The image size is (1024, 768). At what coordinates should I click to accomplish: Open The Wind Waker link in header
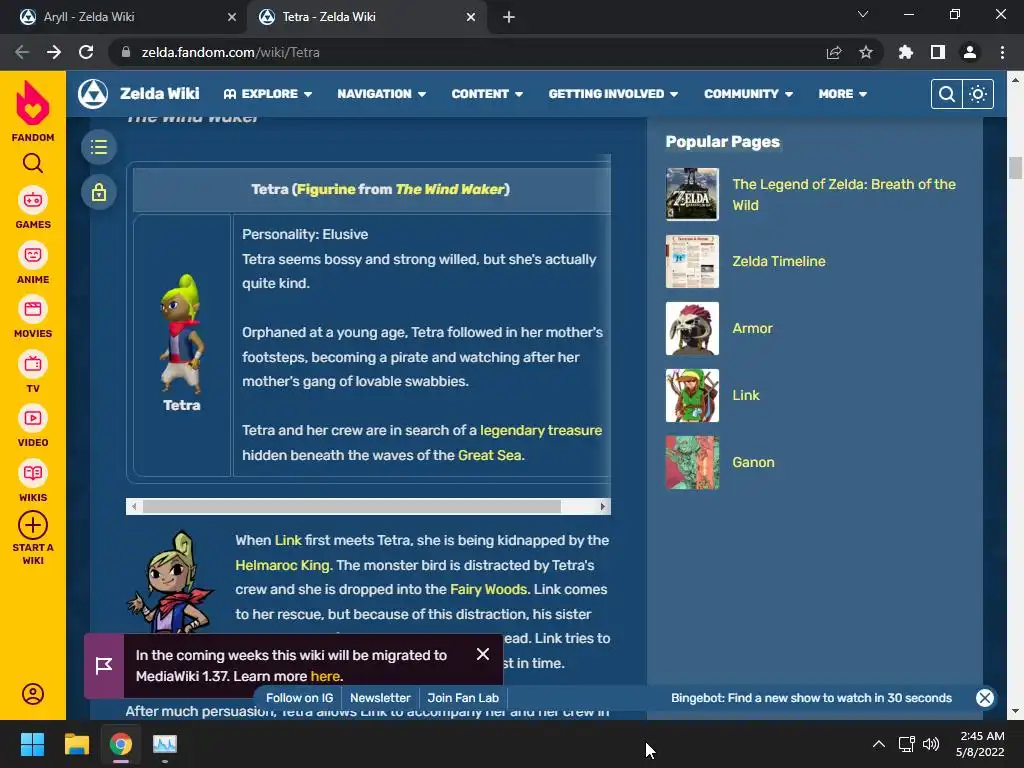tap(450, 189)
